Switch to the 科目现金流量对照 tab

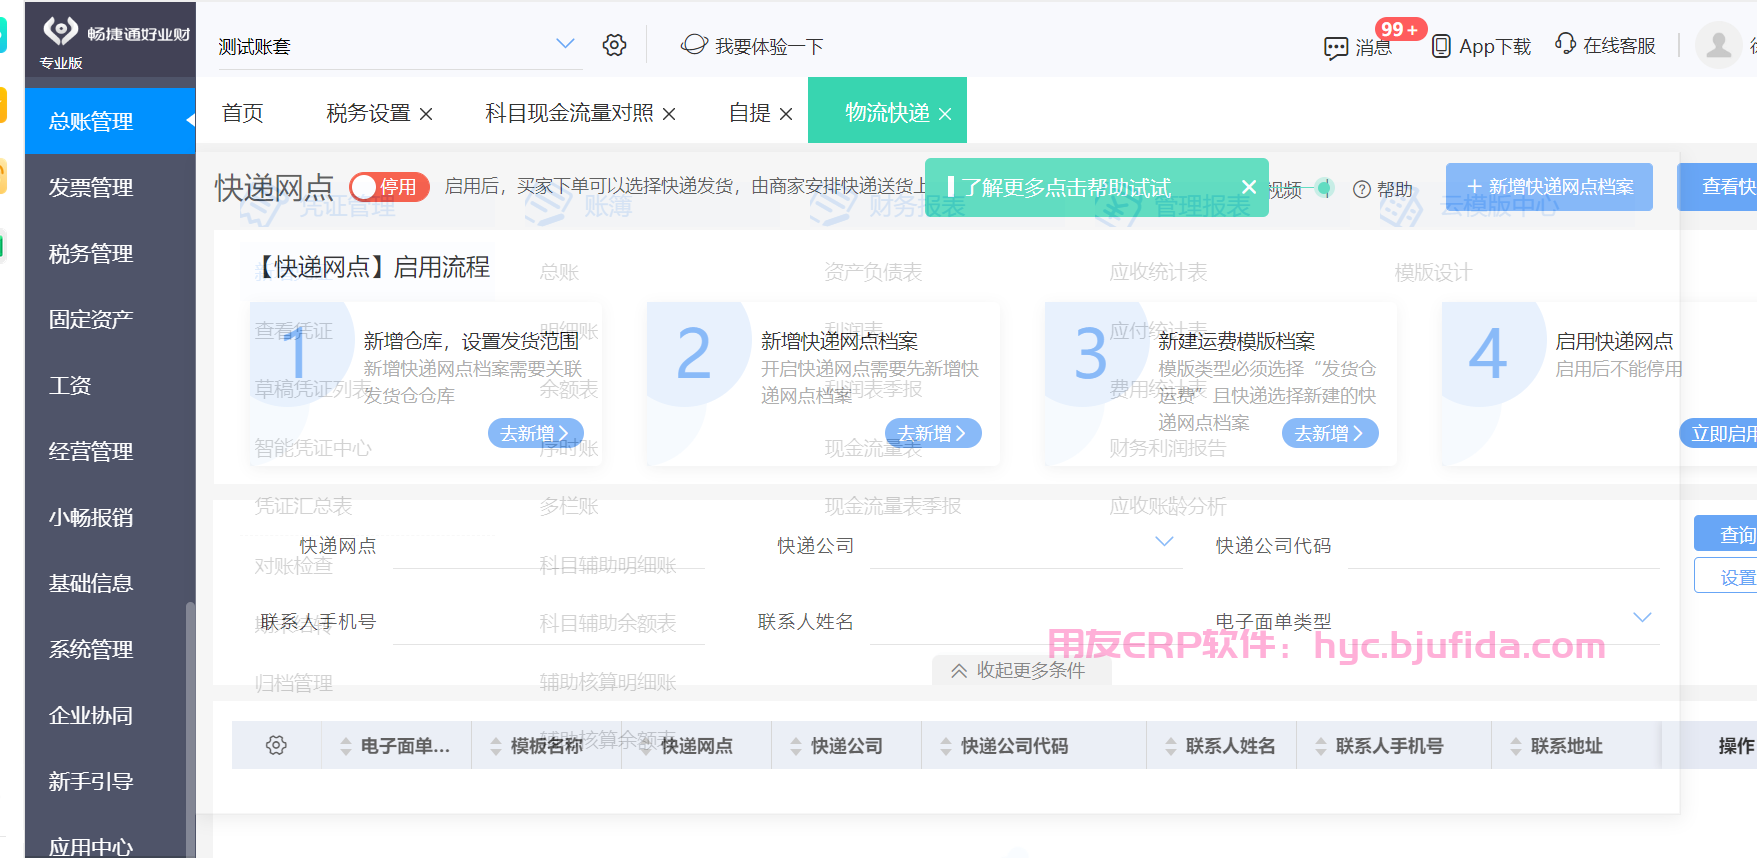tap(569, 113)
